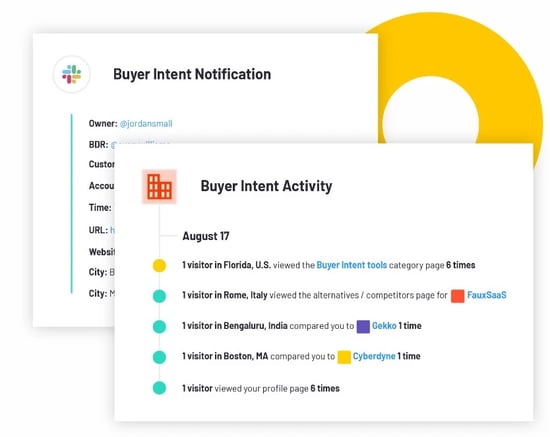Open the Cyberdyne comparison link
The image size is (550, 437).
point(374,356)
